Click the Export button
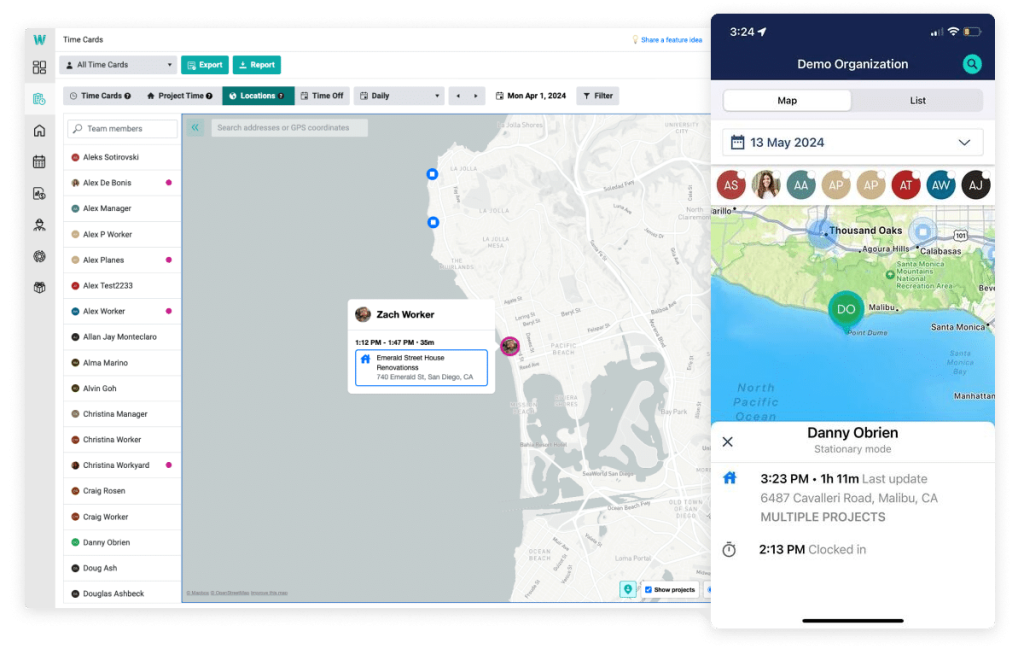Viewport: 1024px width, 649px height. tap(205, 65)
